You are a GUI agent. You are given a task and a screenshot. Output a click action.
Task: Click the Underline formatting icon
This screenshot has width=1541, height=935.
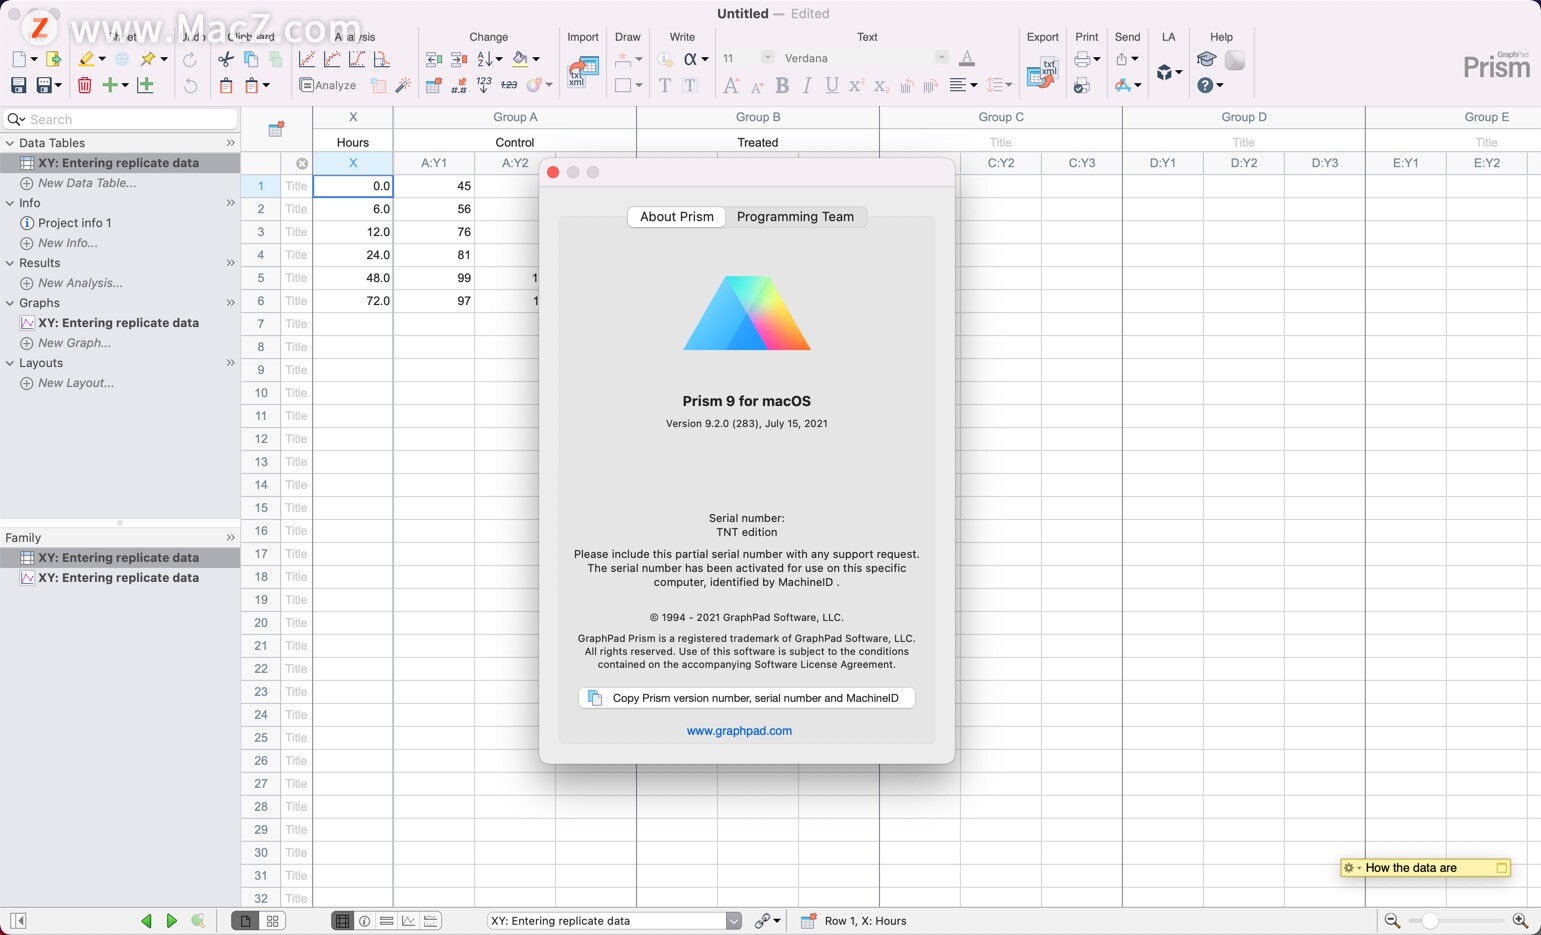(832, 86)
